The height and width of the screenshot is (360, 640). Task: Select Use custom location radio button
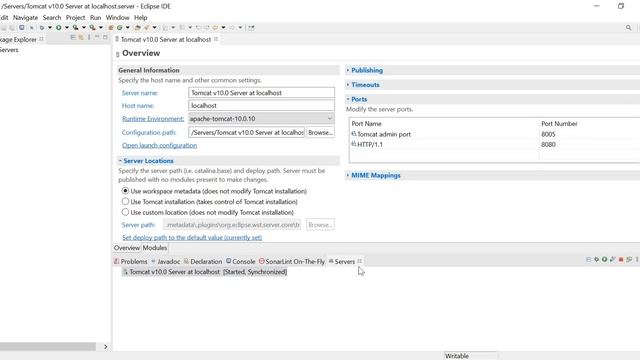pyautogui.click(x=125, y=212)
